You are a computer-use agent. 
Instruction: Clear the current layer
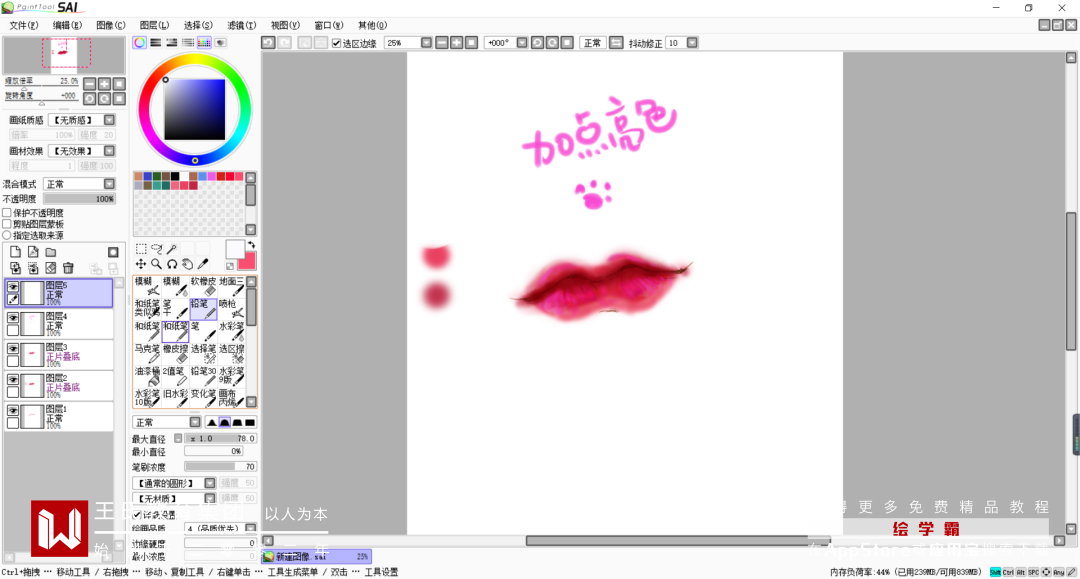pos(50,268)
